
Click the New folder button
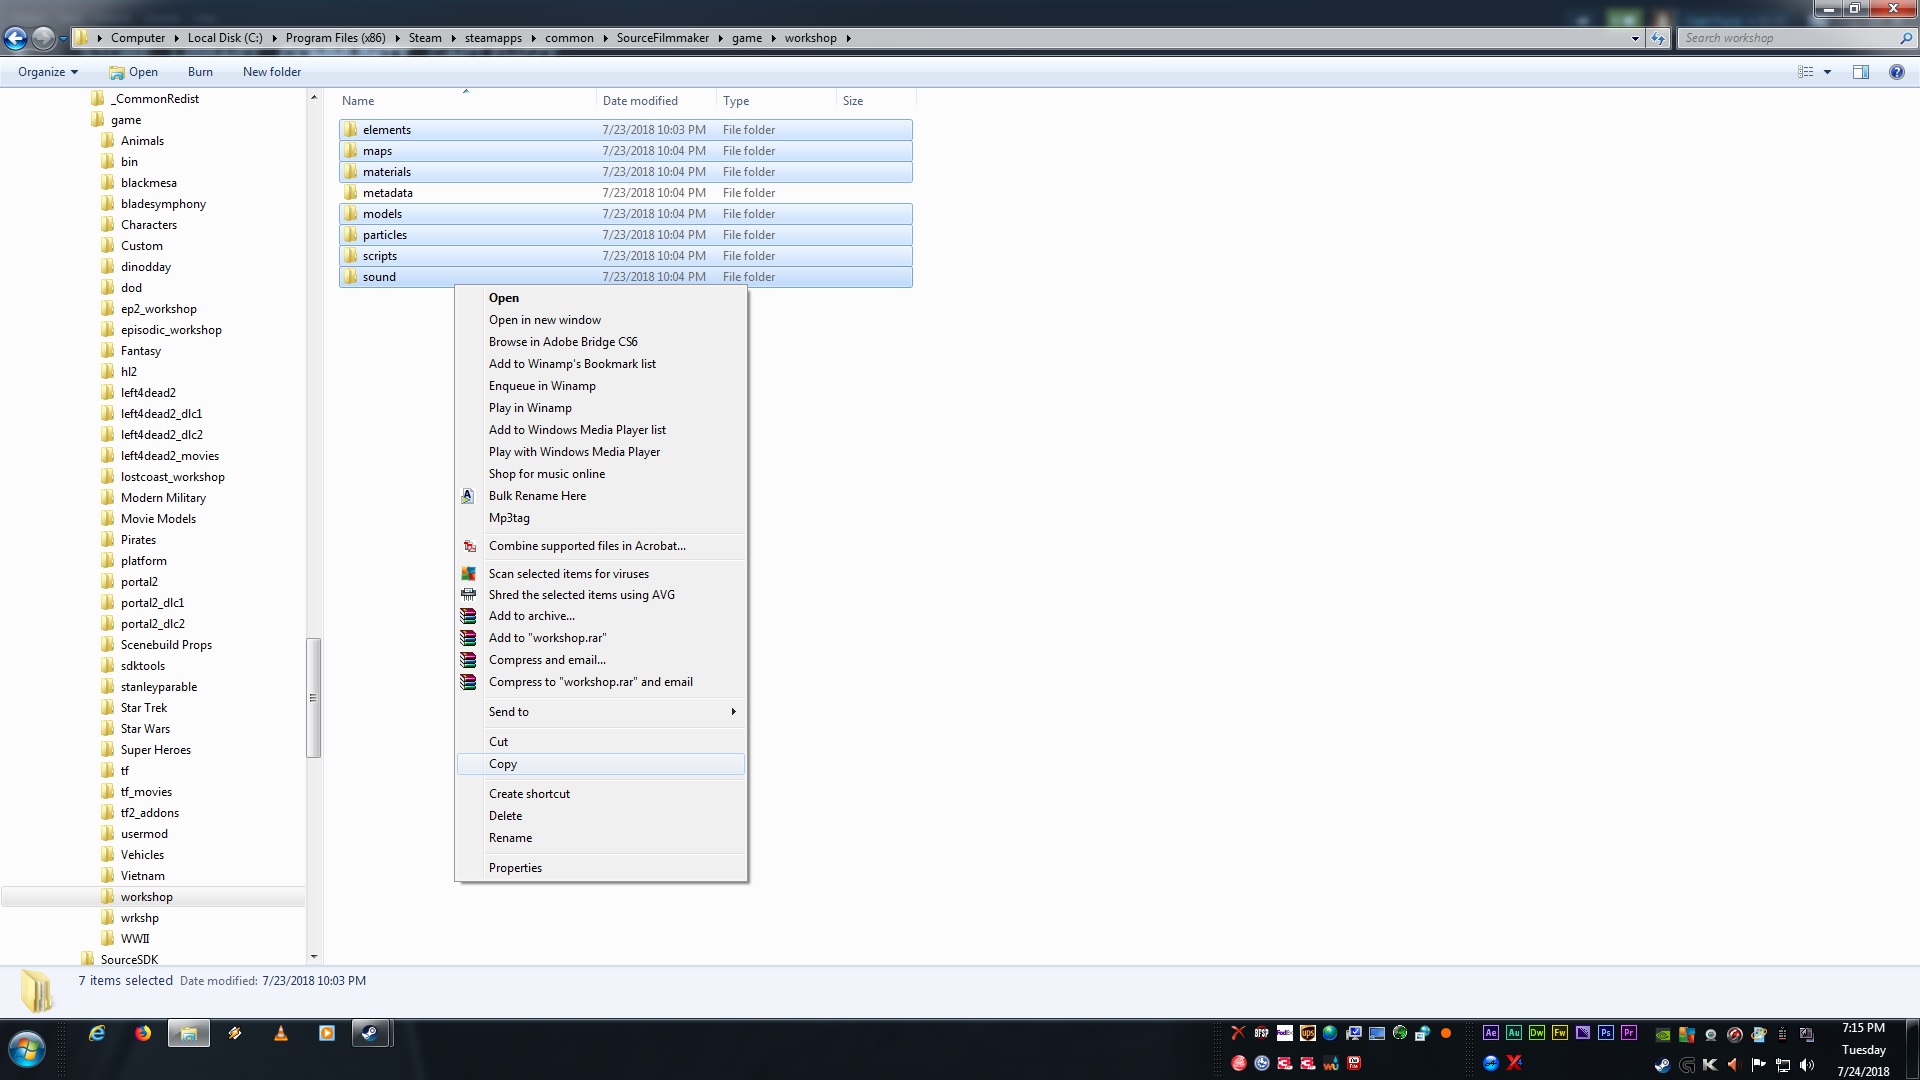[271, 72]
